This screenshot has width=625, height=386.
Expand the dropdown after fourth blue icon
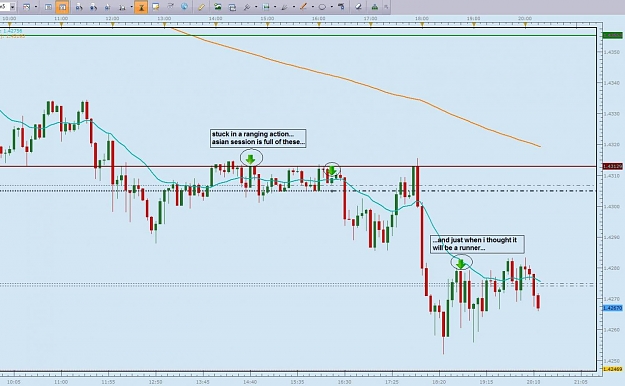(x=132, y=7)
